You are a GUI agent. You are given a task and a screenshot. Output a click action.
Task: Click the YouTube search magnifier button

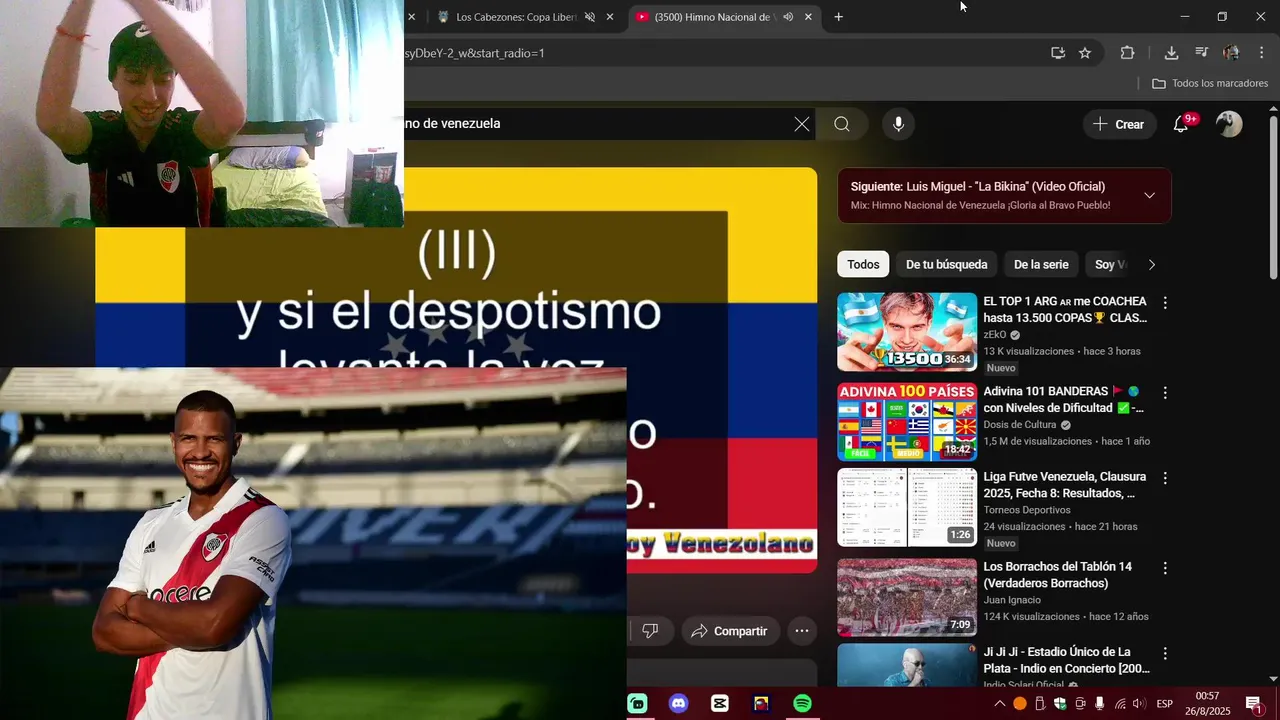click(x=842, y=124)
